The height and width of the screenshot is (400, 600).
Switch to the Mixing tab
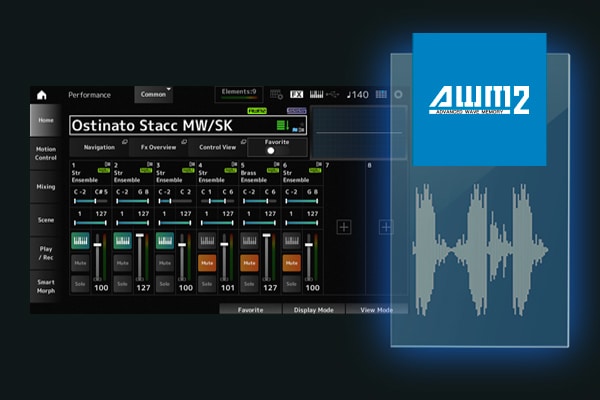click(47, 186)
